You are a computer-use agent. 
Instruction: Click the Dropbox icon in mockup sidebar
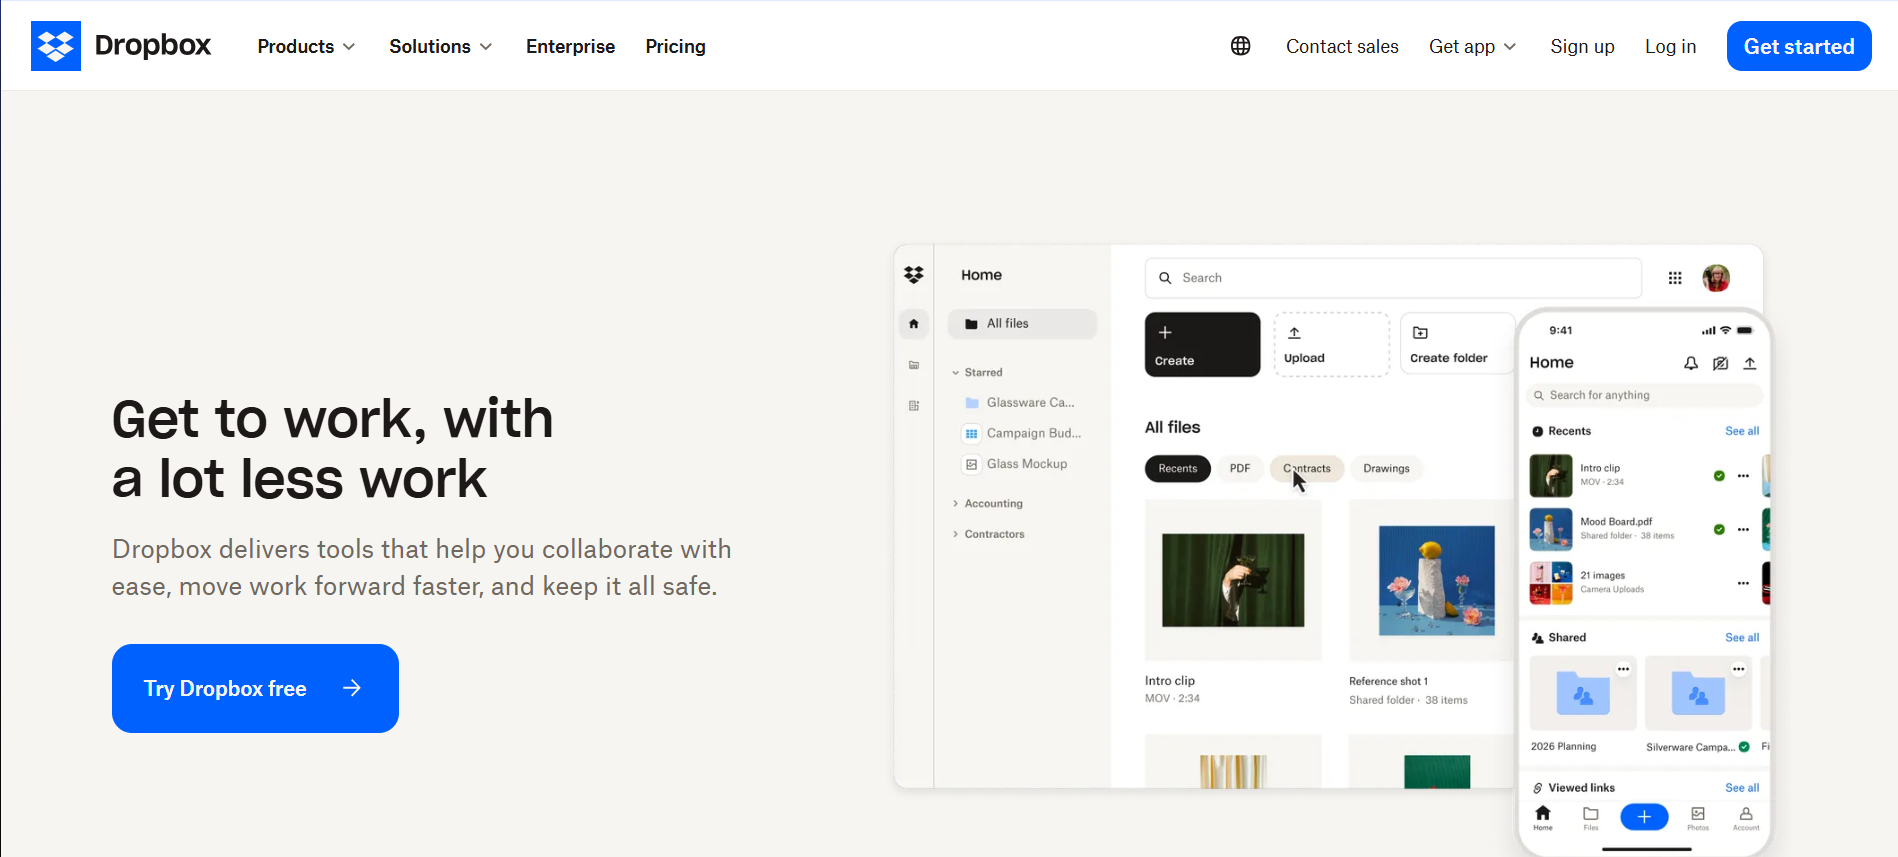coord(913,274)
